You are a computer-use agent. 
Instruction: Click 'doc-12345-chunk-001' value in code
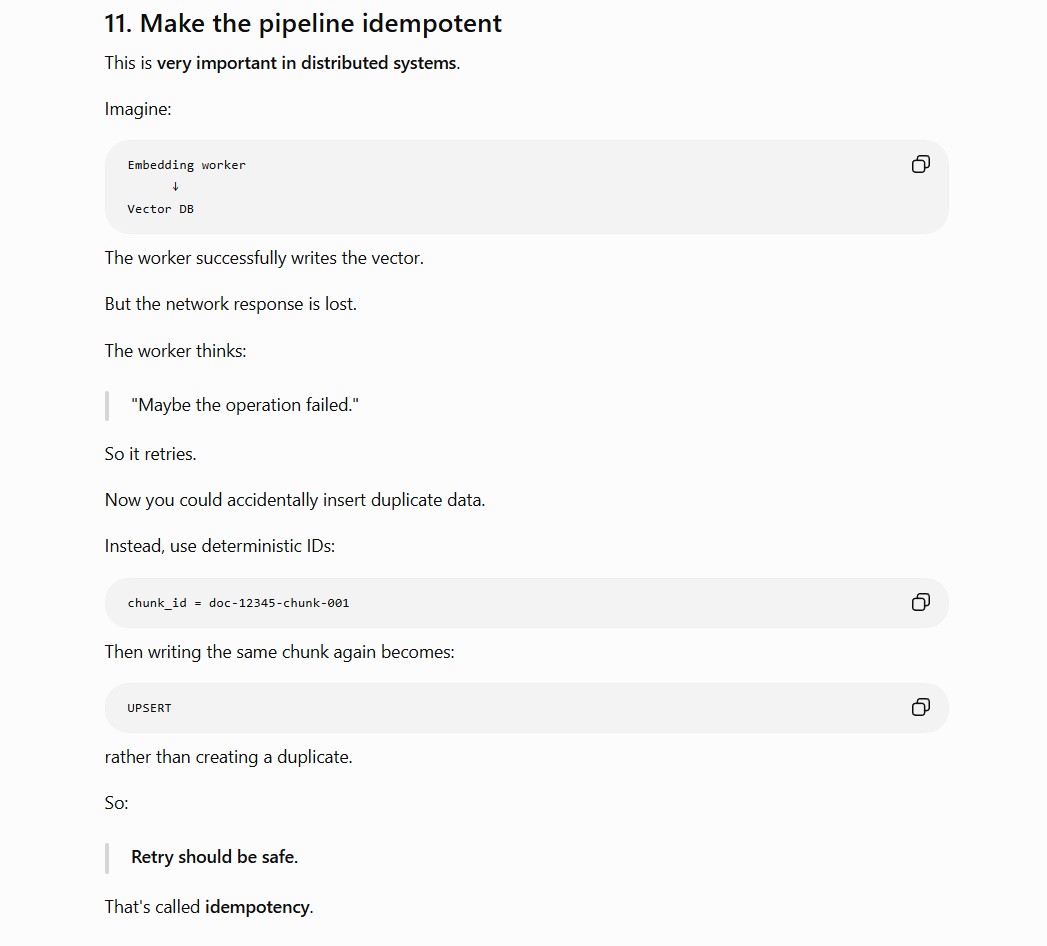tap(278, 603)
